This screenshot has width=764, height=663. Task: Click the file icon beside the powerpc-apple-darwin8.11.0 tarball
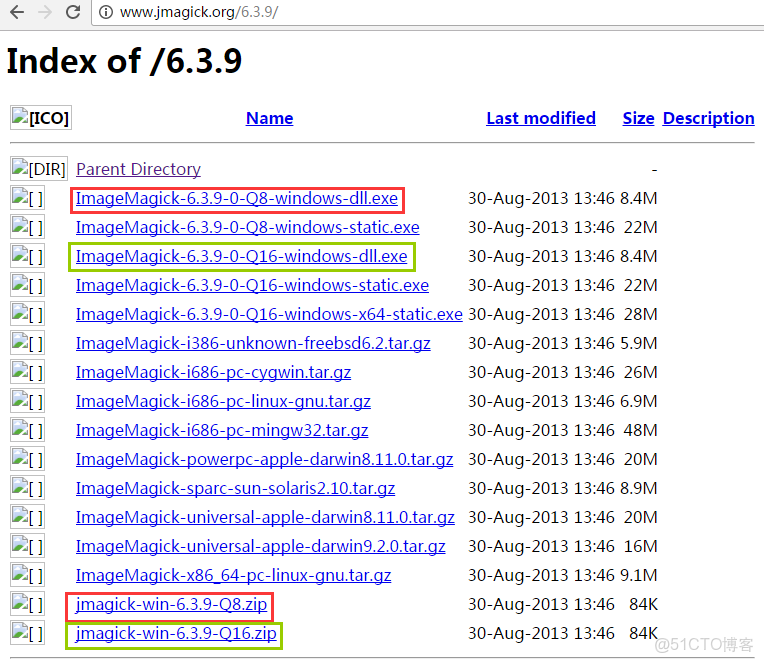click(x=27, y=459)
